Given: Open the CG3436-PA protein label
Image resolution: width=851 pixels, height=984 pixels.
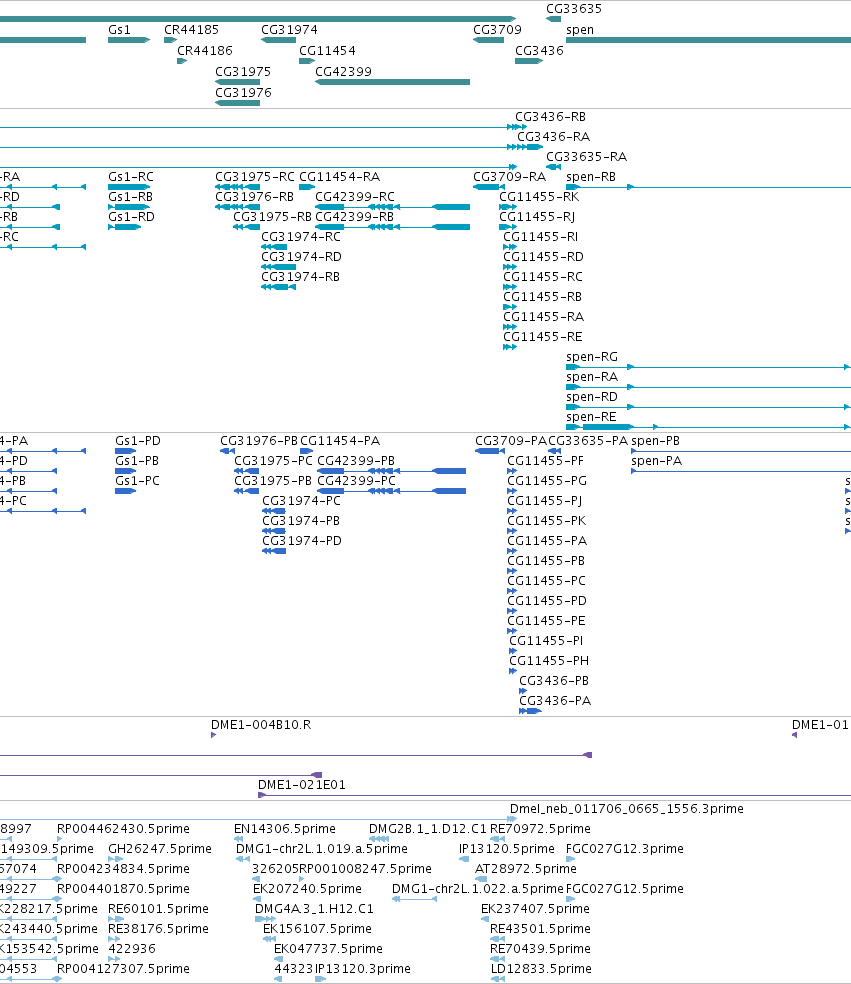Looking at the screenshot, I should pos(555,701).
